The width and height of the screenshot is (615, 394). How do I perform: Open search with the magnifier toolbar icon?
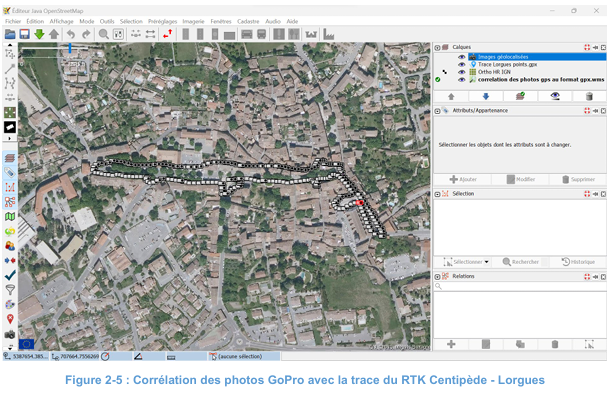tap(104, 34)
